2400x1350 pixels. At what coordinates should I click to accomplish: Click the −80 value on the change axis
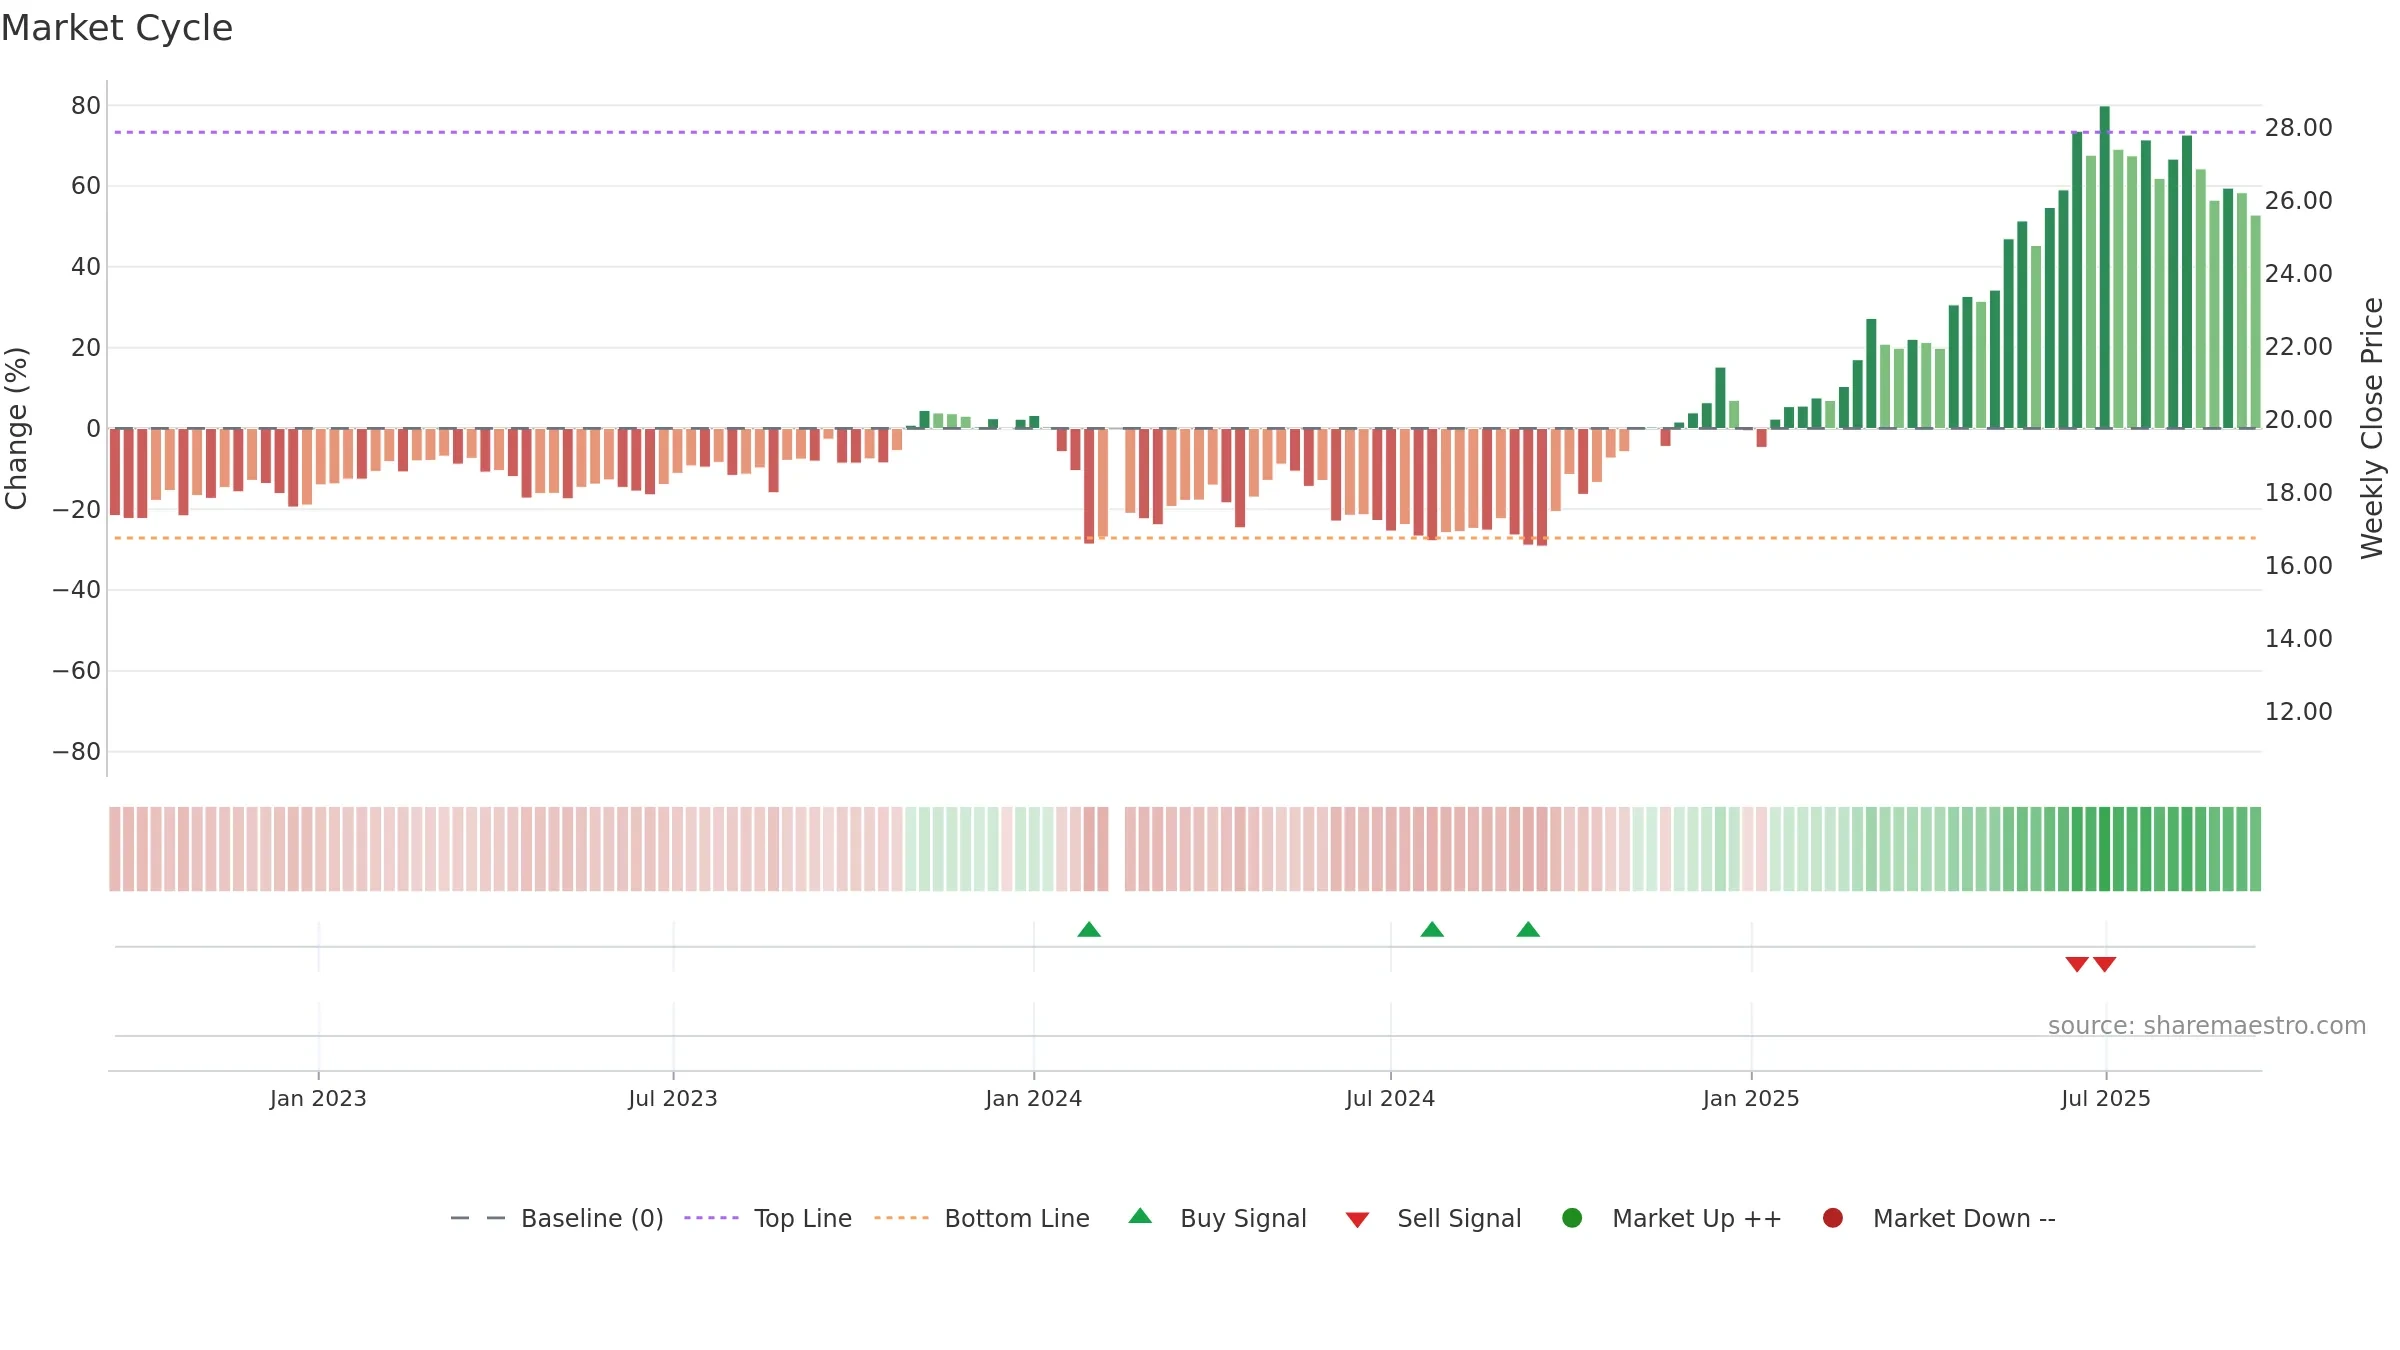pyautogui.click(x=77, y=752)
